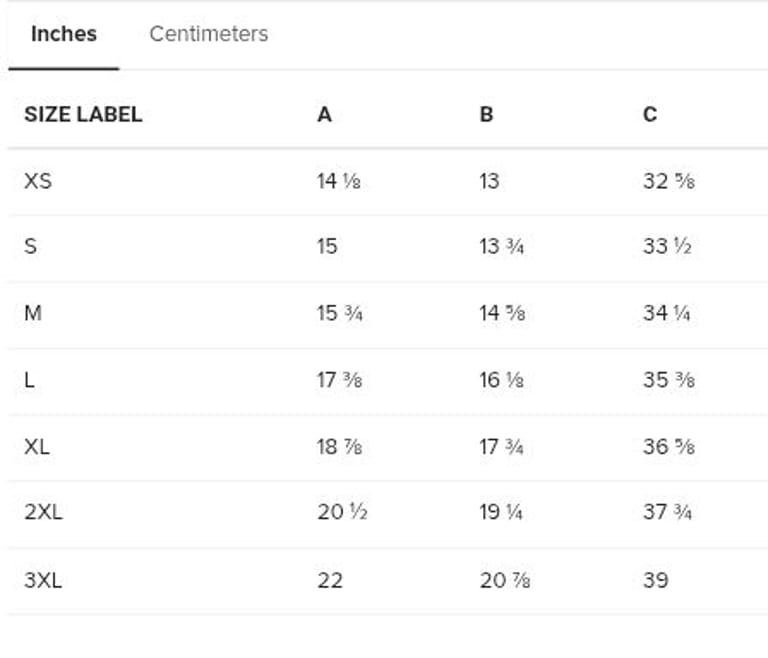Select the L size row label
Screen dimensions: 768x658
point(29,380)
